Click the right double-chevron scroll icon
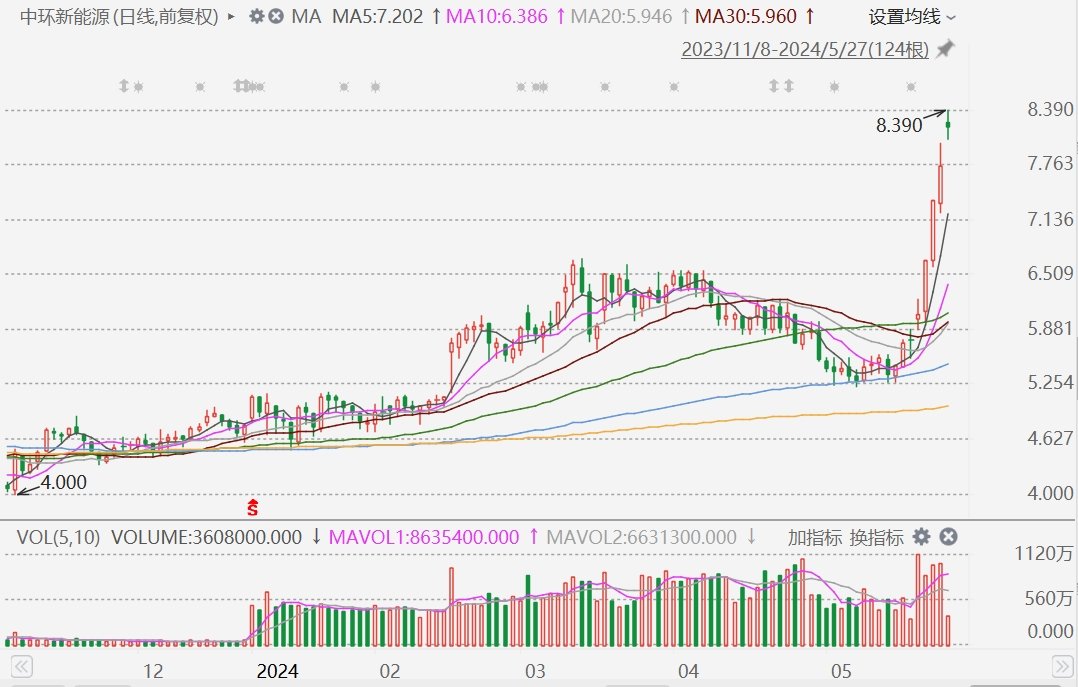The height and width of the screenshot is (687, 1078). point(1063,666)
